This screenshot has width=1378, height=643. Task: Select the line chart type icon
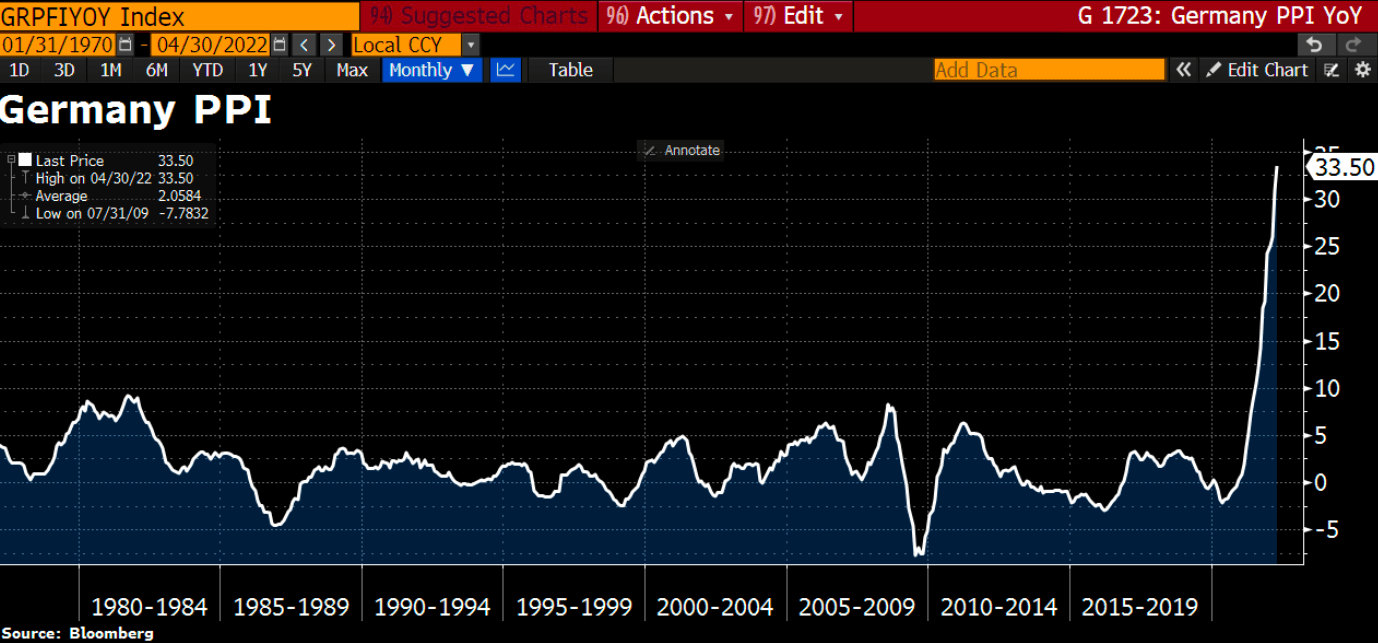505,70
